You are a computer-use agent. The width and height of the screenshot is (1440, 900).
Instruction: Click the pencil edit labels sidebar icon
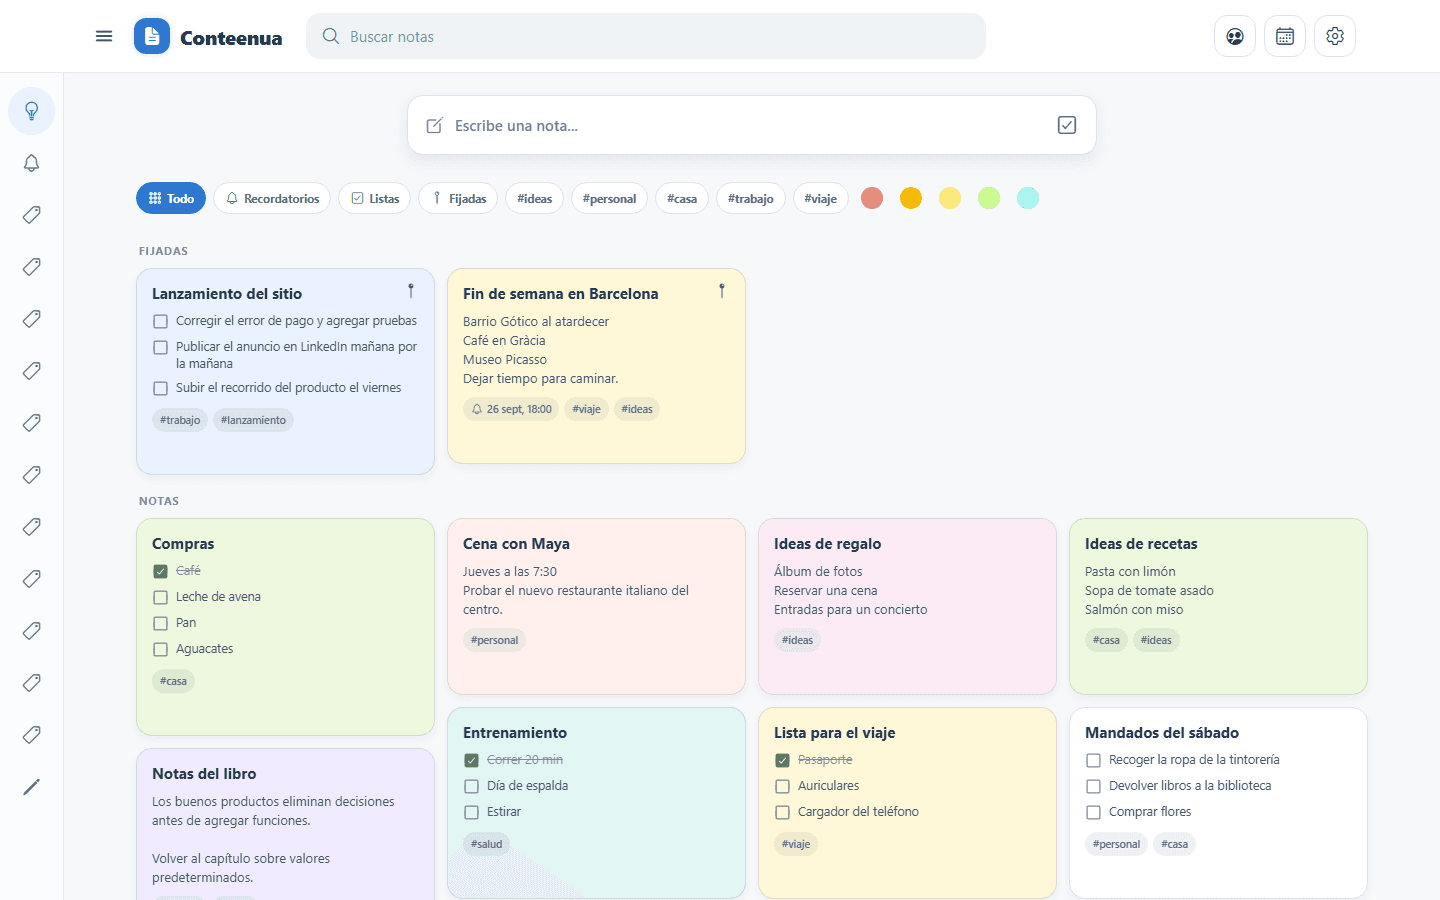(32, 787)
